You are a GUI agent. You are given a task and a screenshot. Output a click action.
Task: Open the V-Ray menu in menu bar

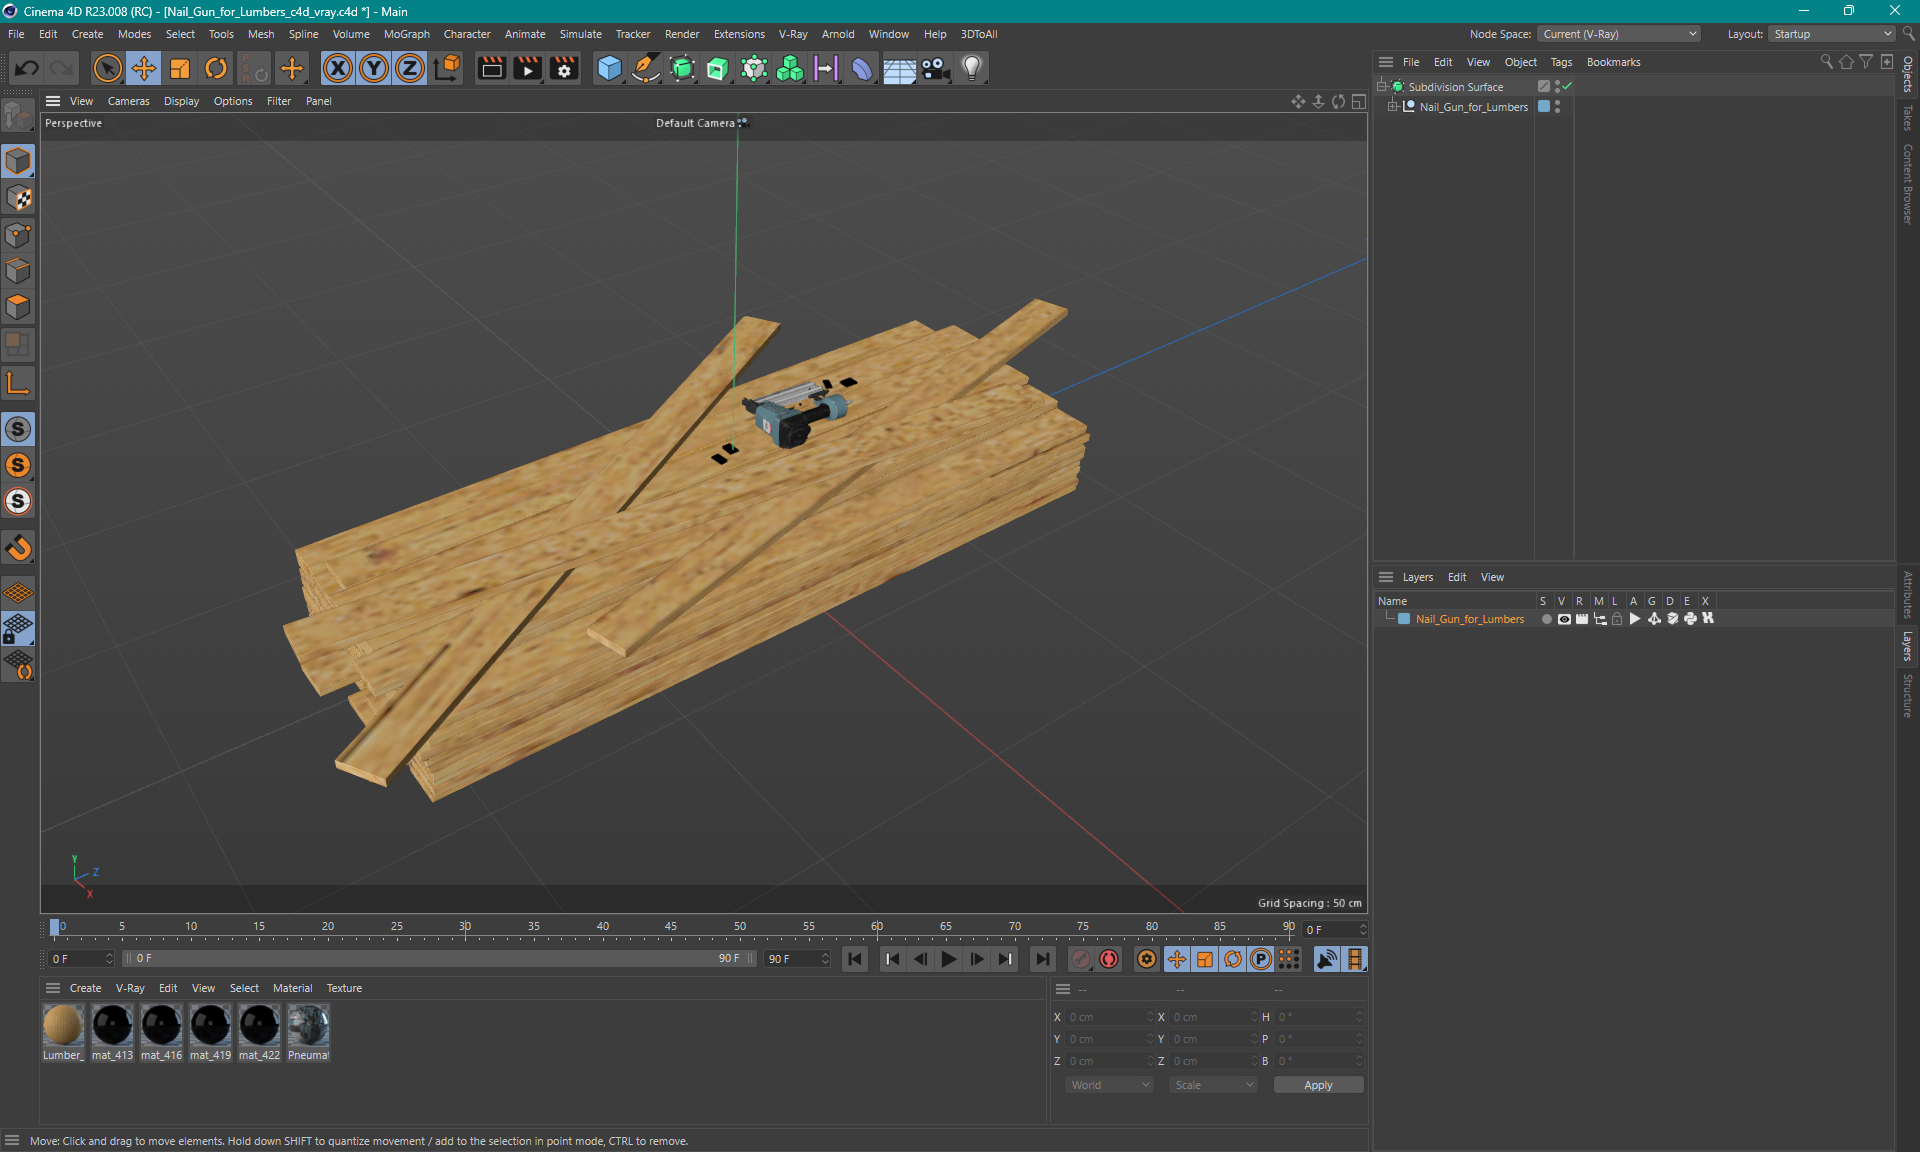pyautogui.click(x=793, y=34)
